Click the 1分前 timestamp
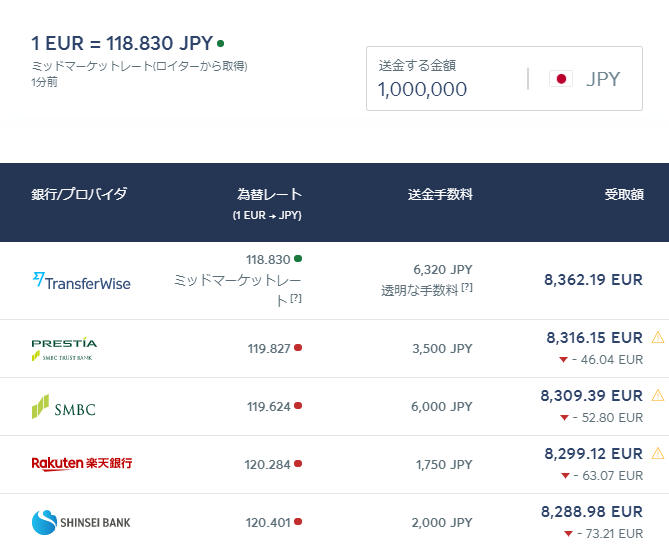Screen dimensions: 669x544 [44, 82]
